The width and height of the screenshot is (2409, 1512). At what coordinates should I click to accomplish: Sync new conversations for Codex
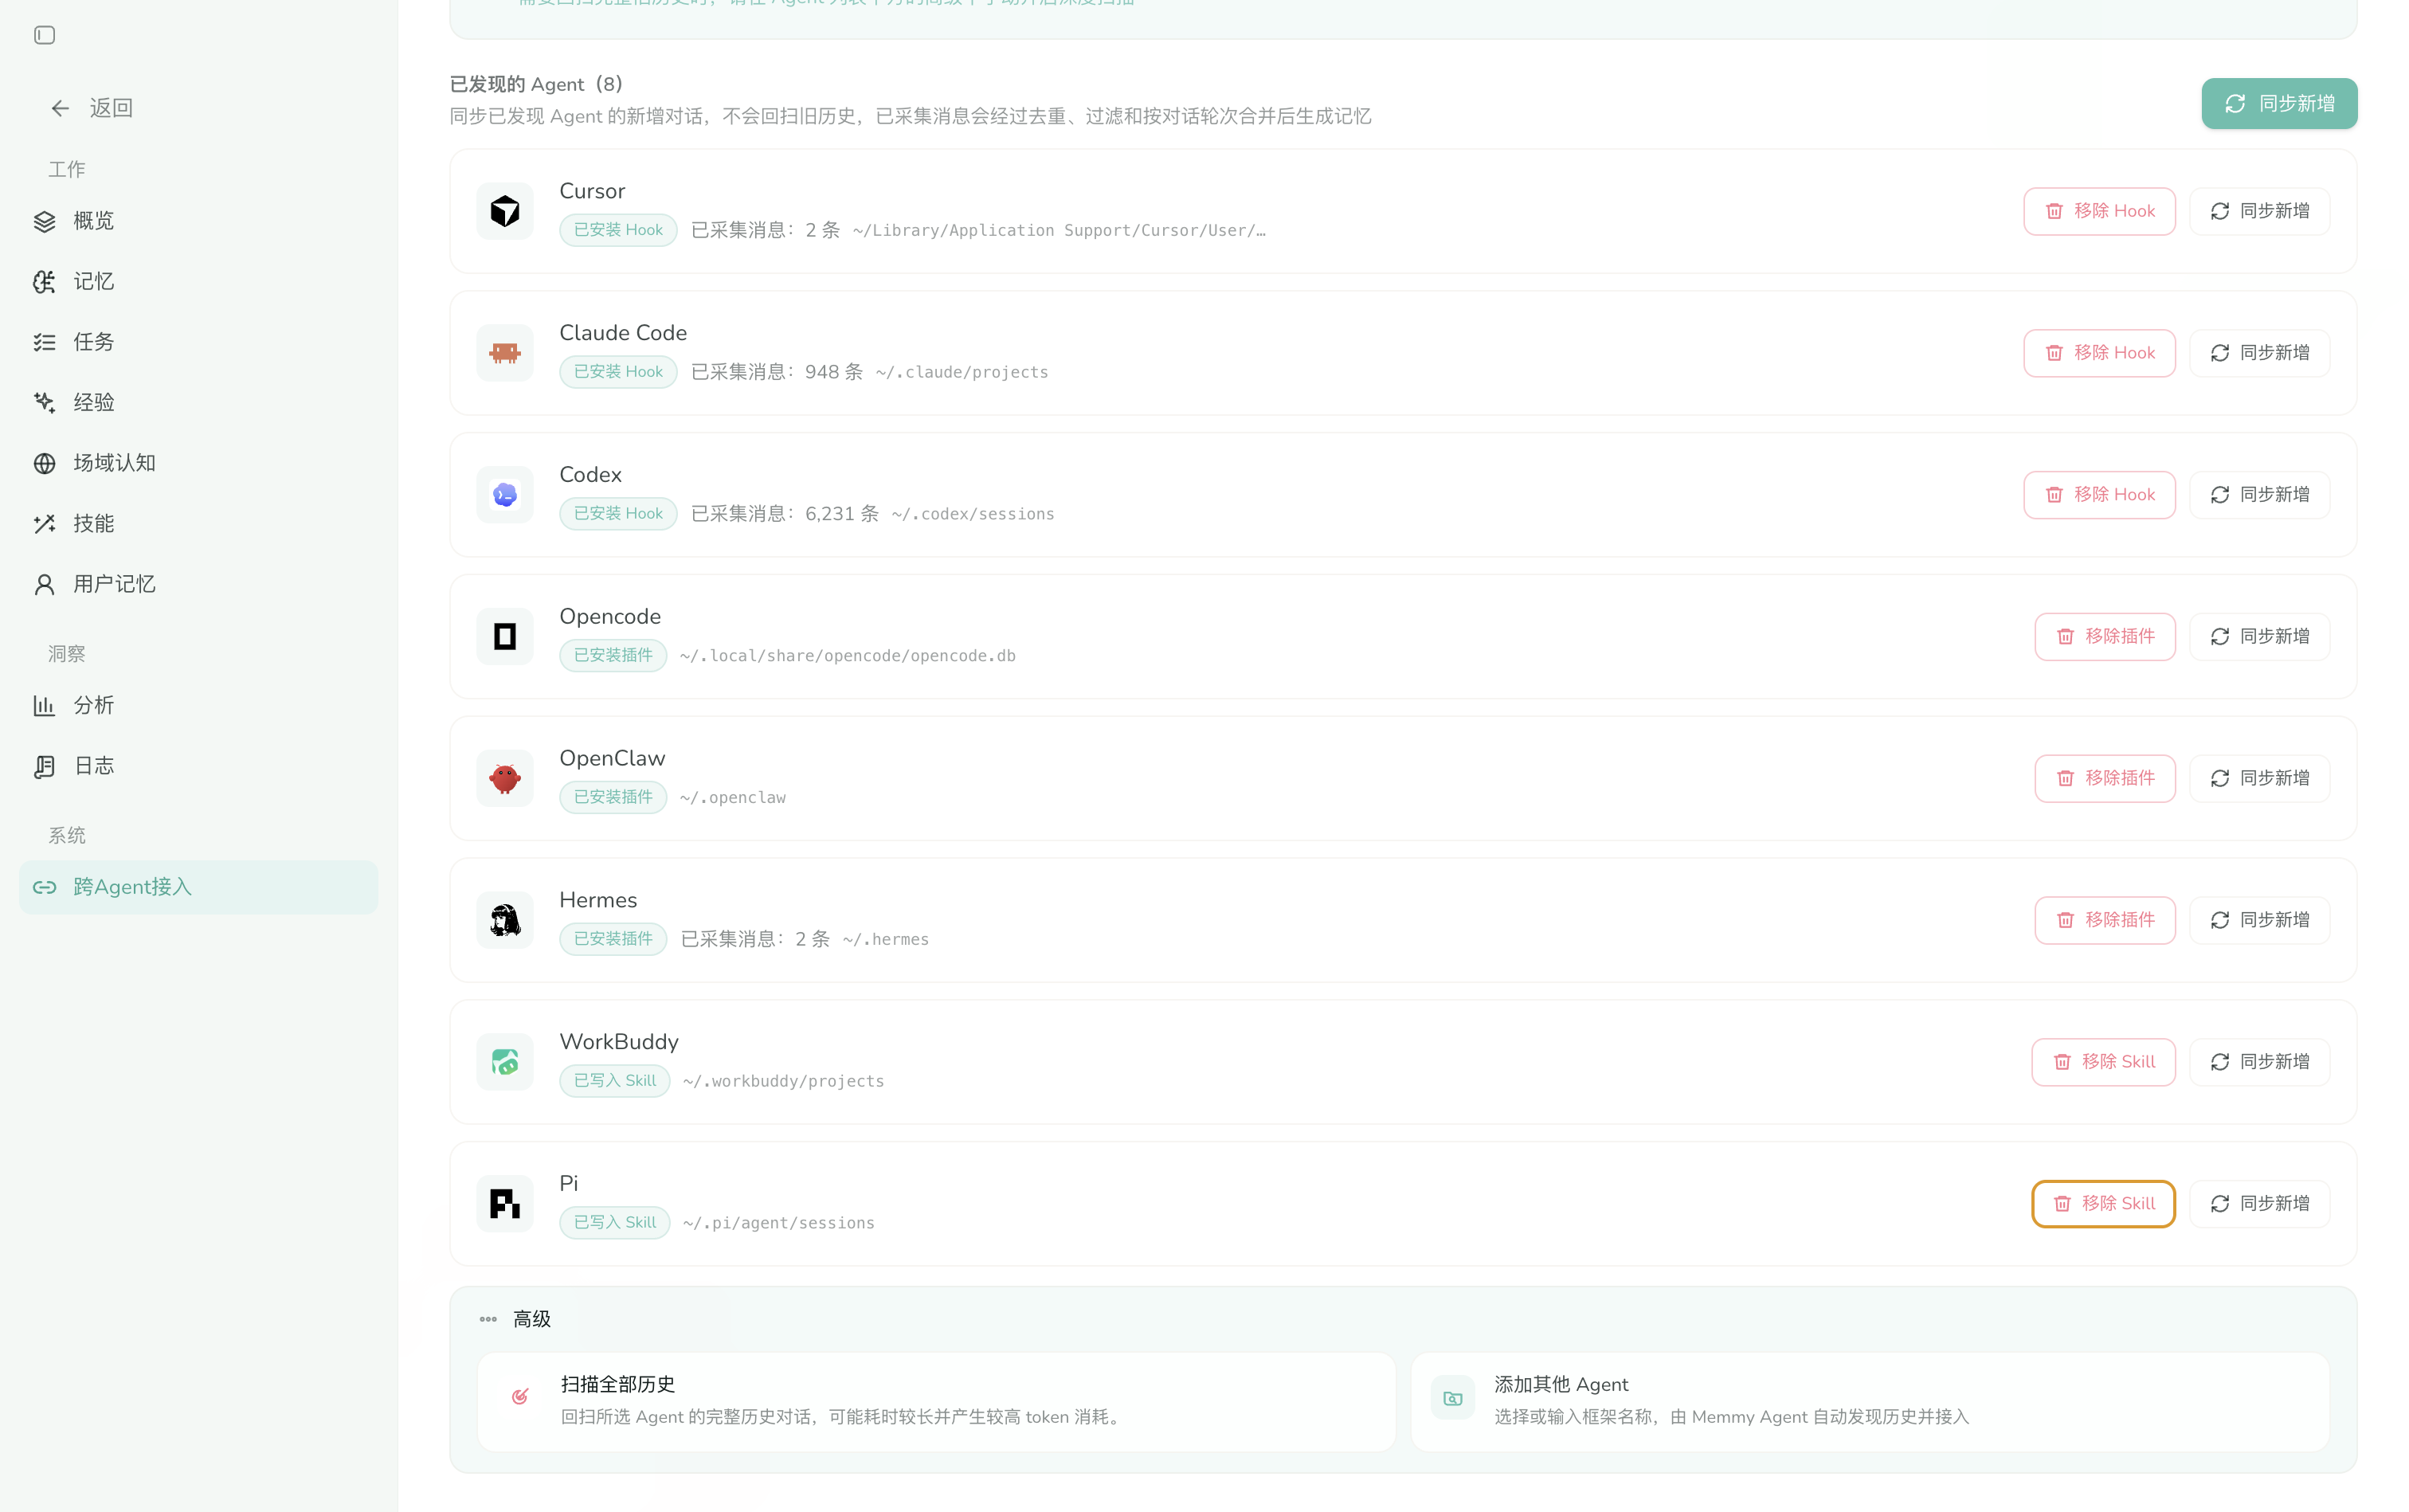[2259, 495]
